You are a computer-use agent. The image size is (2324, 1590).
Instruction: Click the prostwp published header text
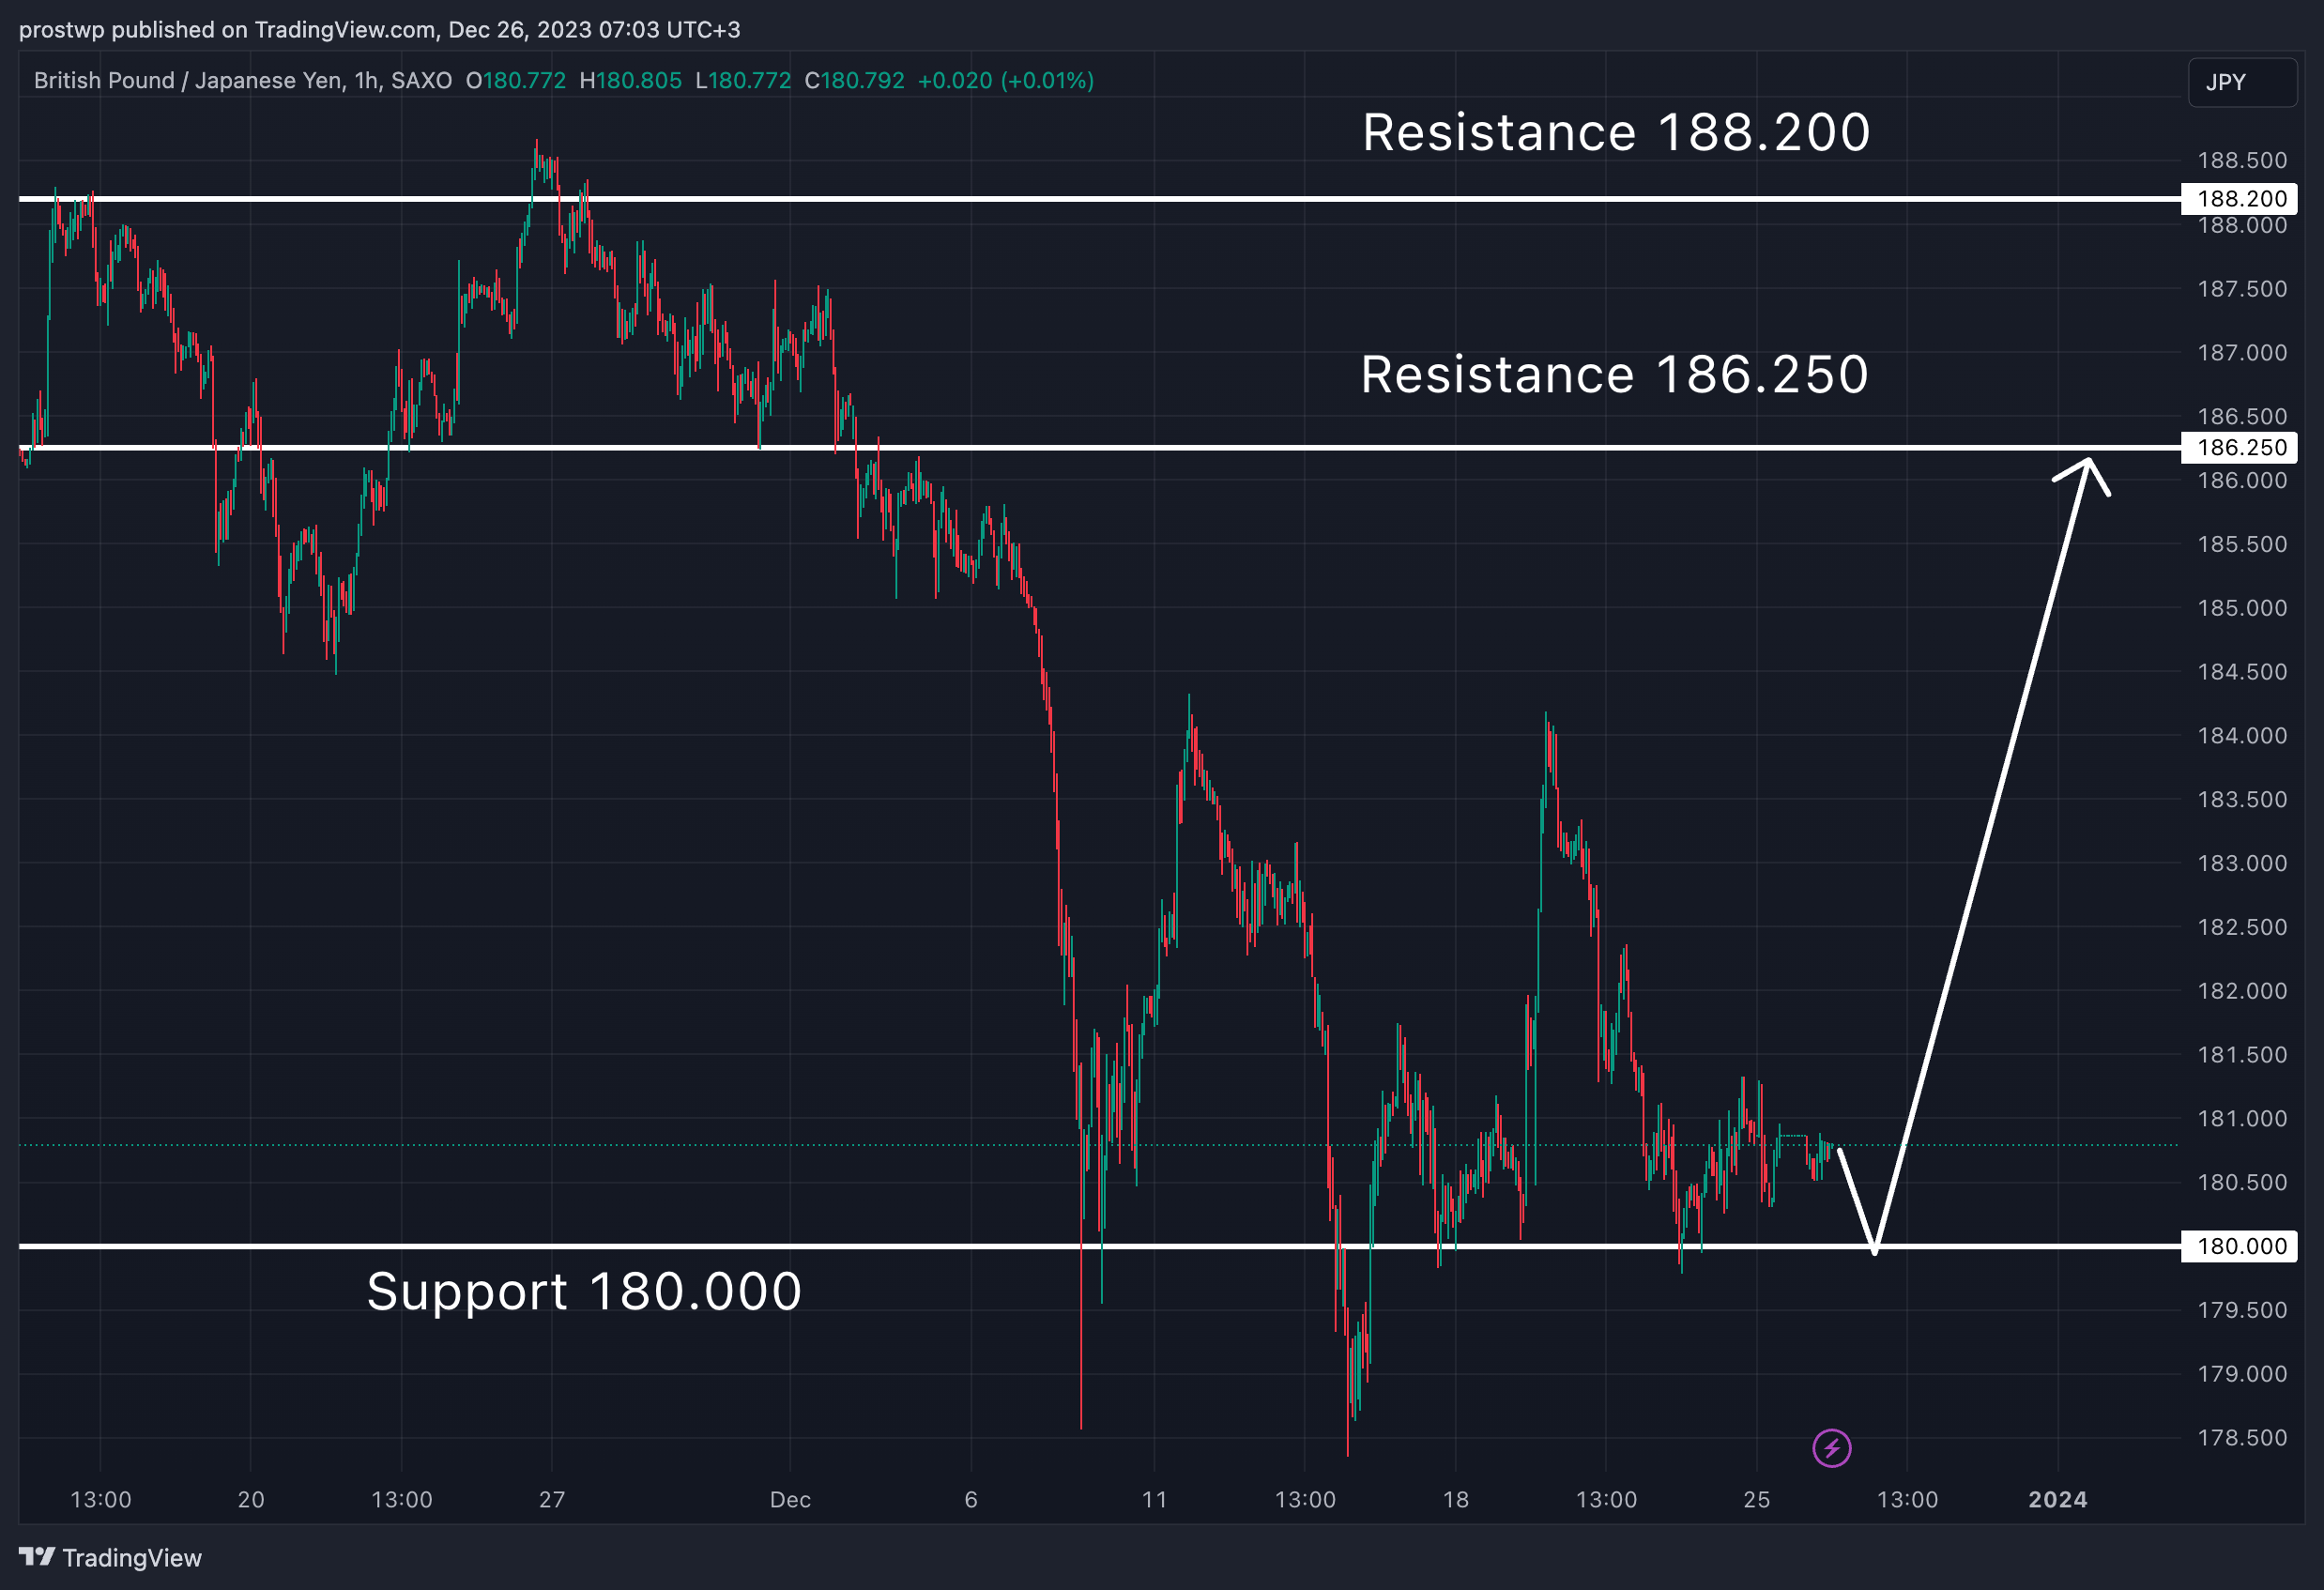click(380, 30)
